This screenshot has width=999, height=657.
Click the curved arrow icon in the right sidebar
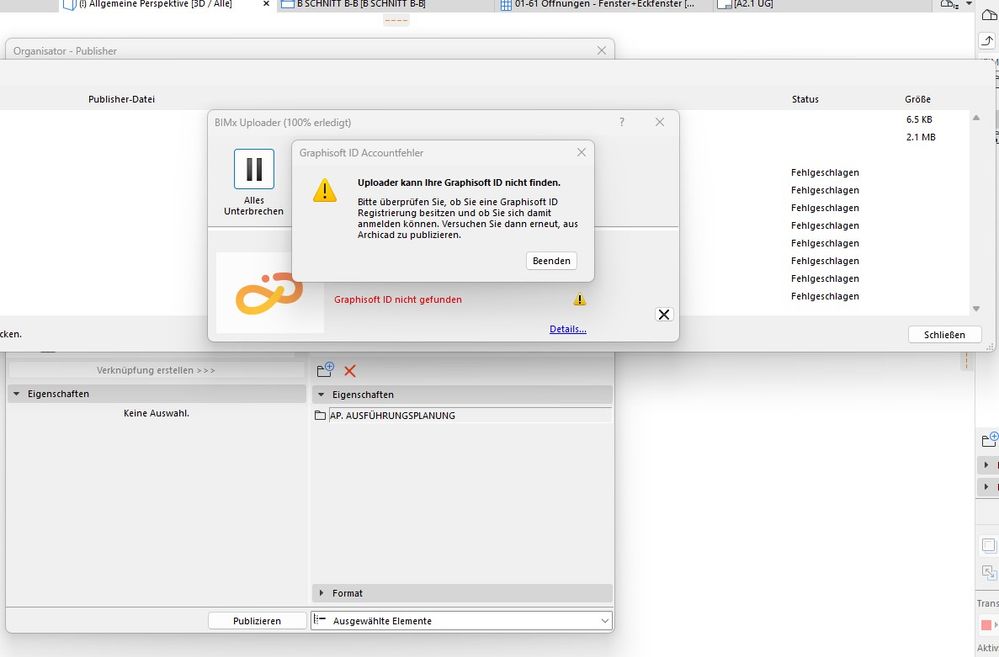coord(987,41)
